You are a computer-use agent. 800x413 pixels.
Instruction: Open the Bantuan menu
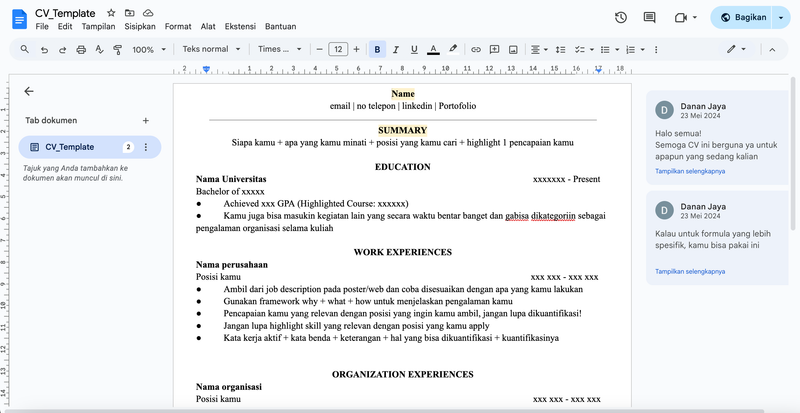tap(281, 27)
